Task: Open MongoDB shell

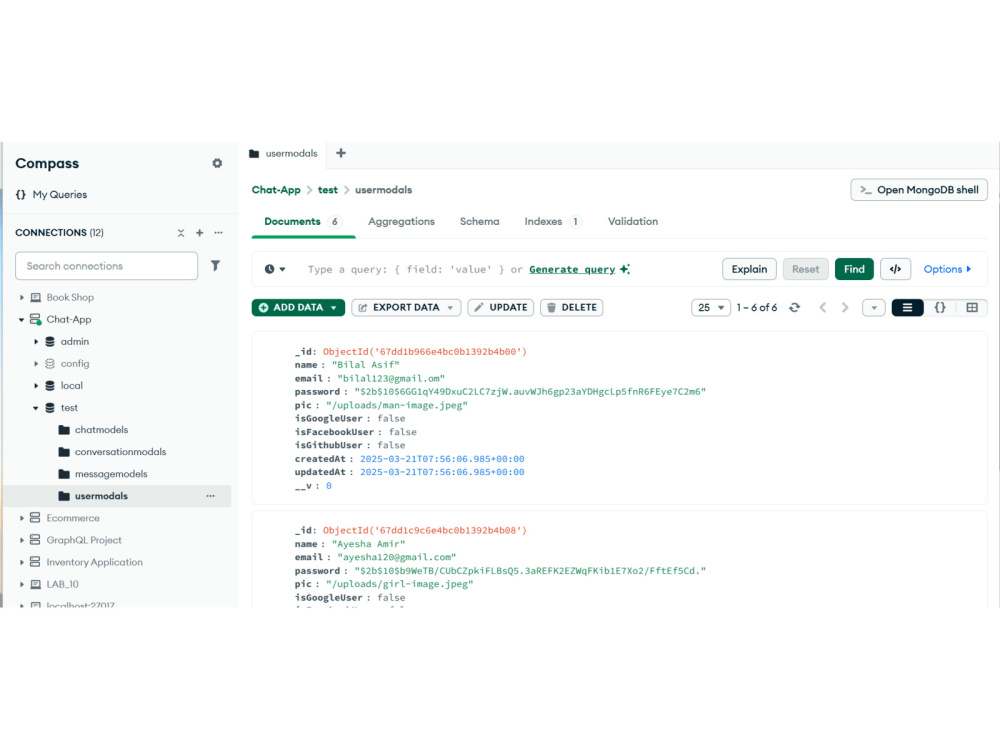Action: (919, 190)
